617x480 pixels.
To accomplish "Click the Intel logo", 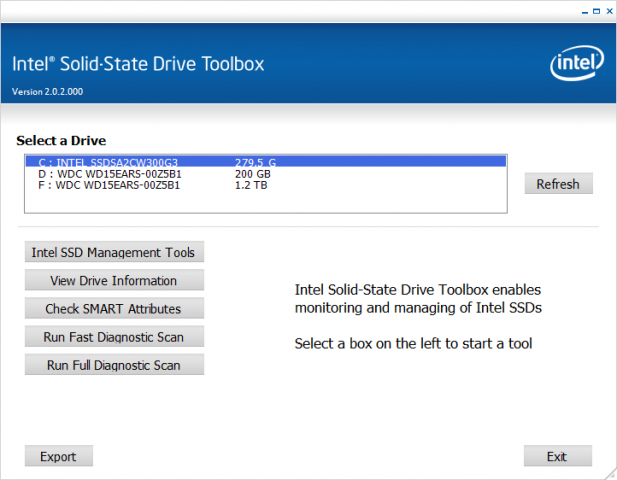I will [577, 63].
